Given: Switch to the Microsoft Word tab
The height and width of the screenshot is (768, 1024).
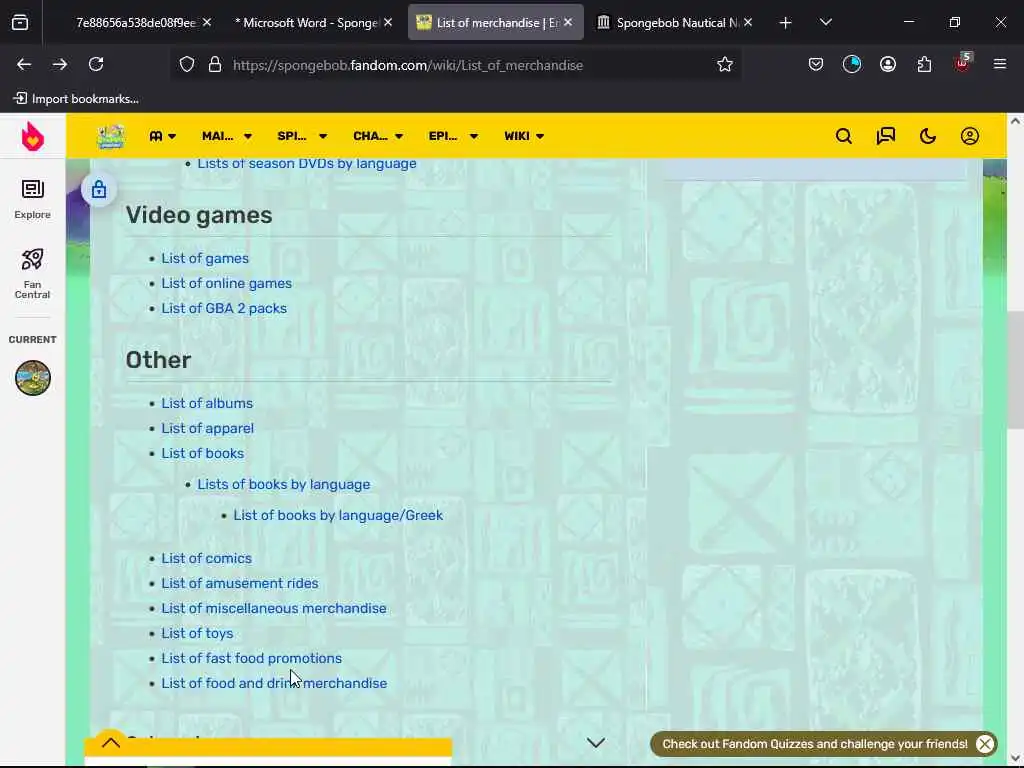Looking at the screenshot, I should (x=307, y=22).
